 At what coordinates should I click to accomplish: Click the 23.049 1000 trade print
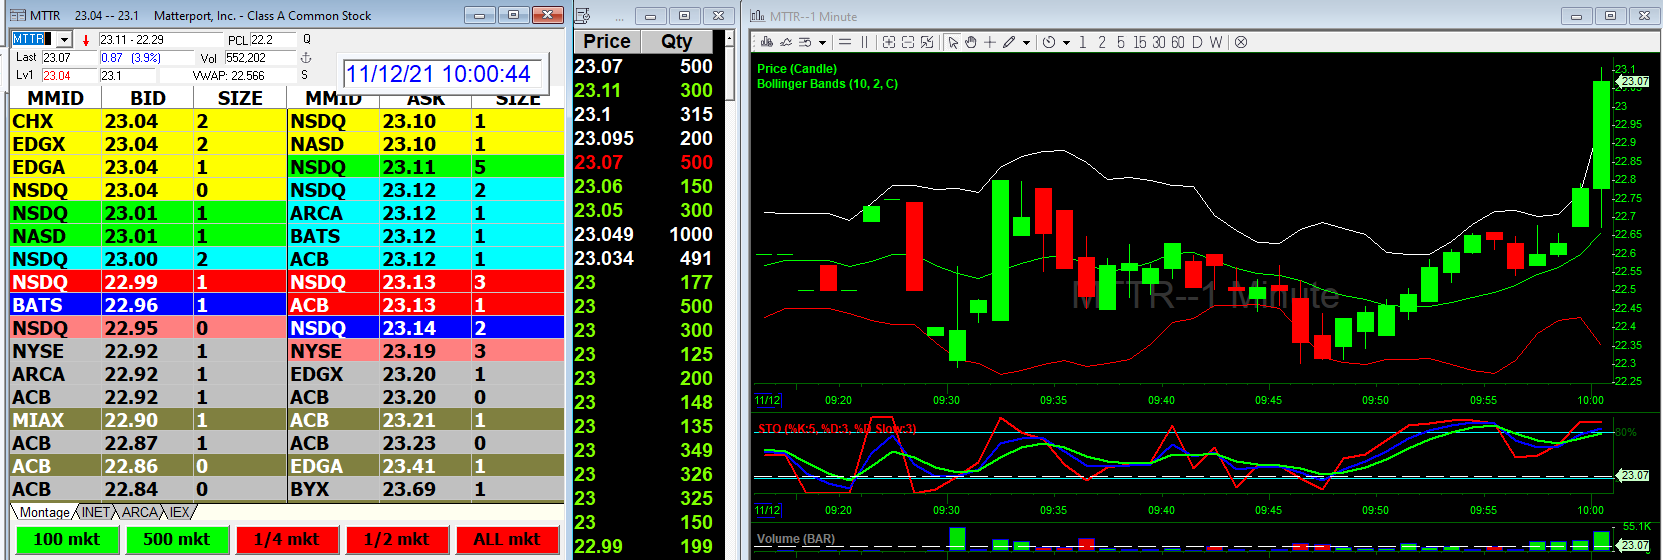click(x=644, y=234)
